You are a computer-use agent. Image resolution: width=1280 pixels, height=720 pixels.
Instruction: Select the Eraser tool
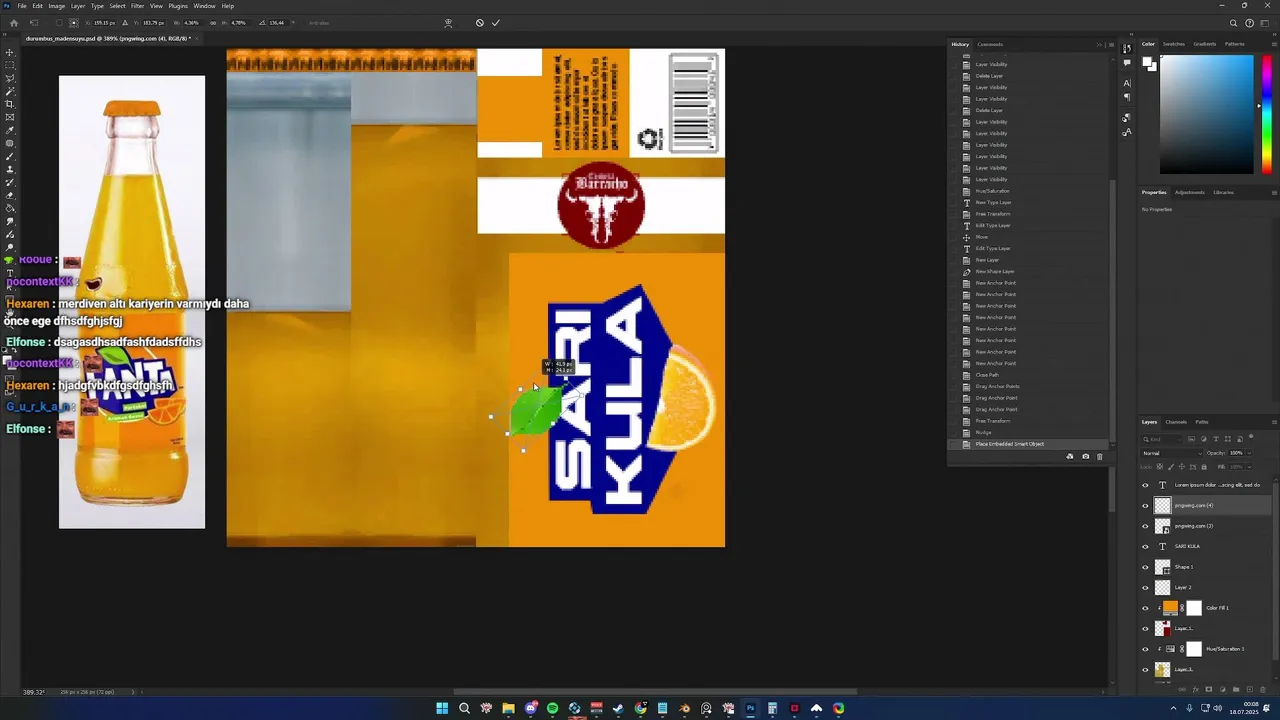click(x=10, y=195)
